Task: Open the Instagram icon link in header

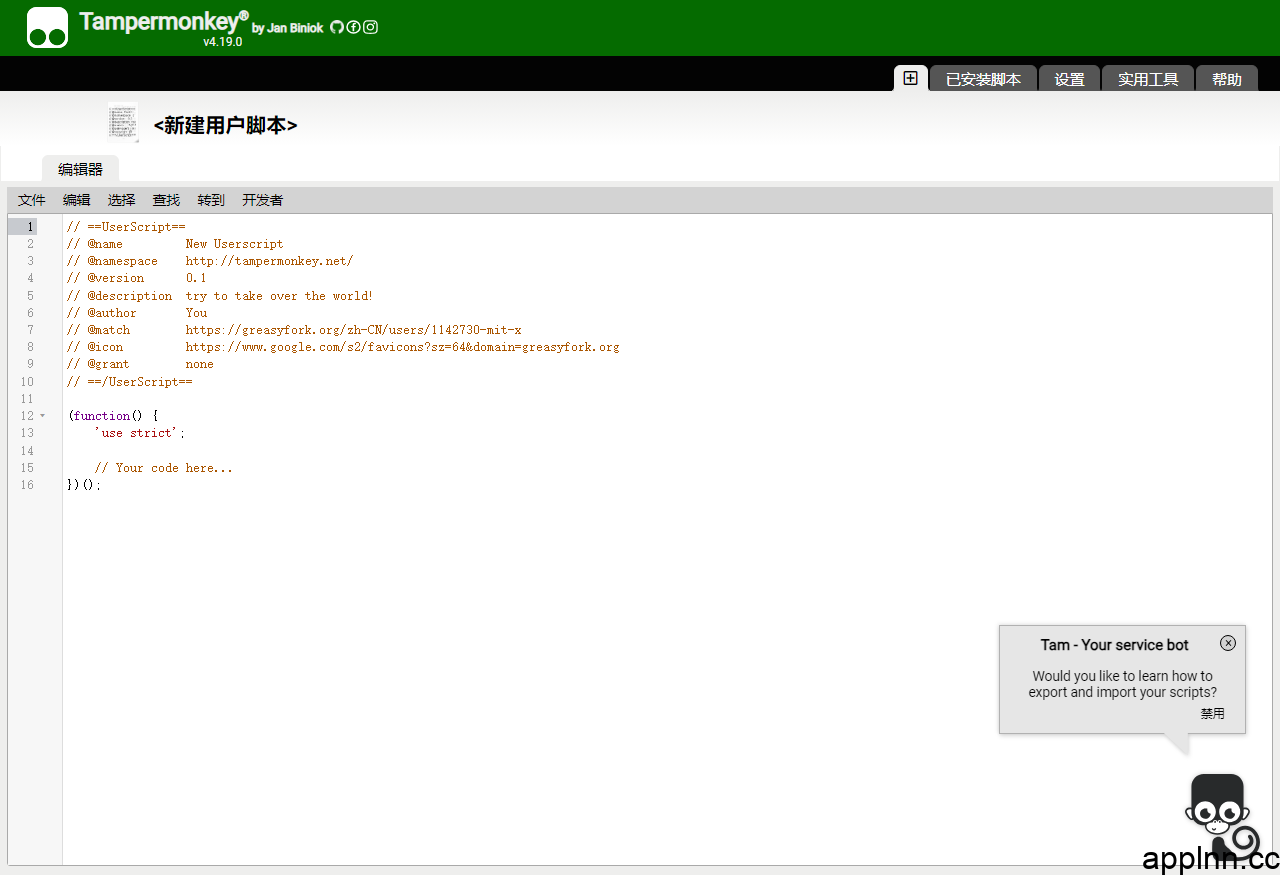Action: click(x=370, y=27)
